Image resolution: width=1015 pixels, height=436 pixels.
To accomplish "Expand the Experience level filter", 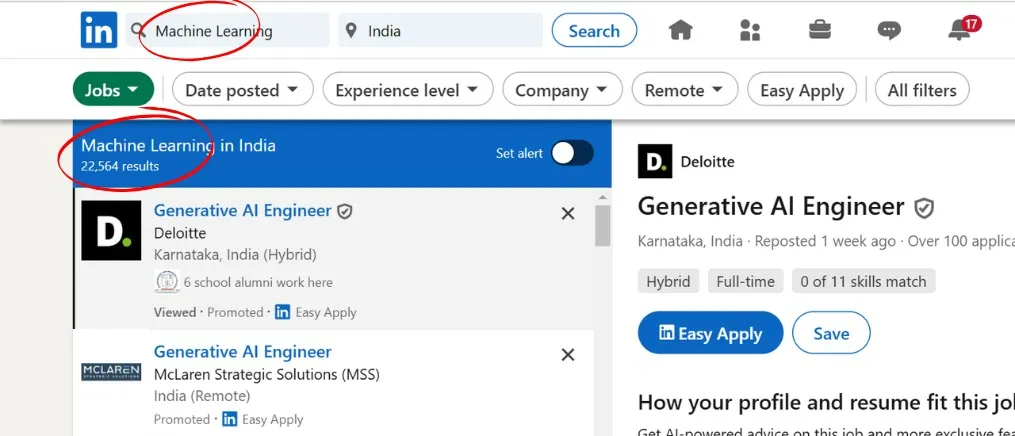I will pos(407,90).
